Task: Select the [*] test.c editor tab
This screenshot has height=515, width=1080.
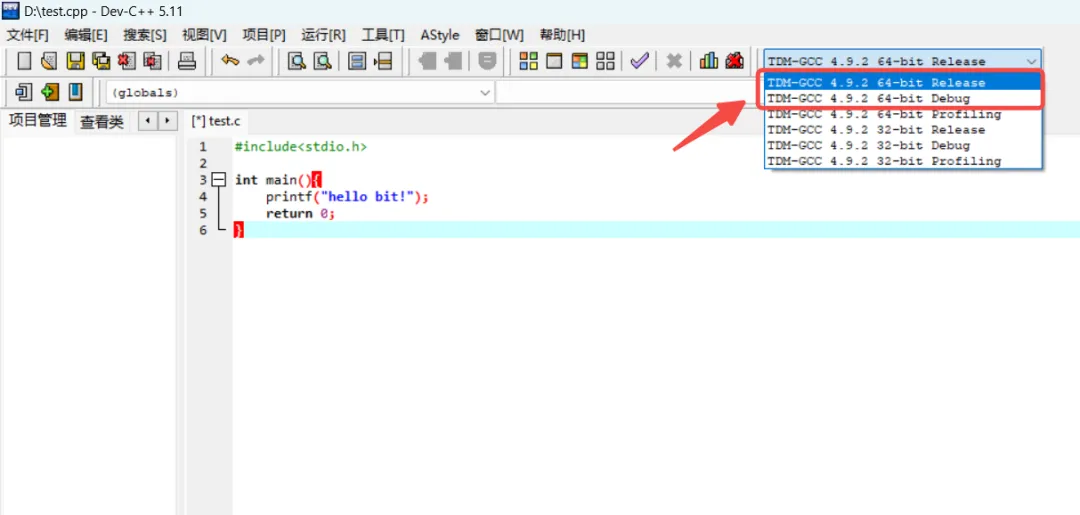Action: [x=216, y=122]
